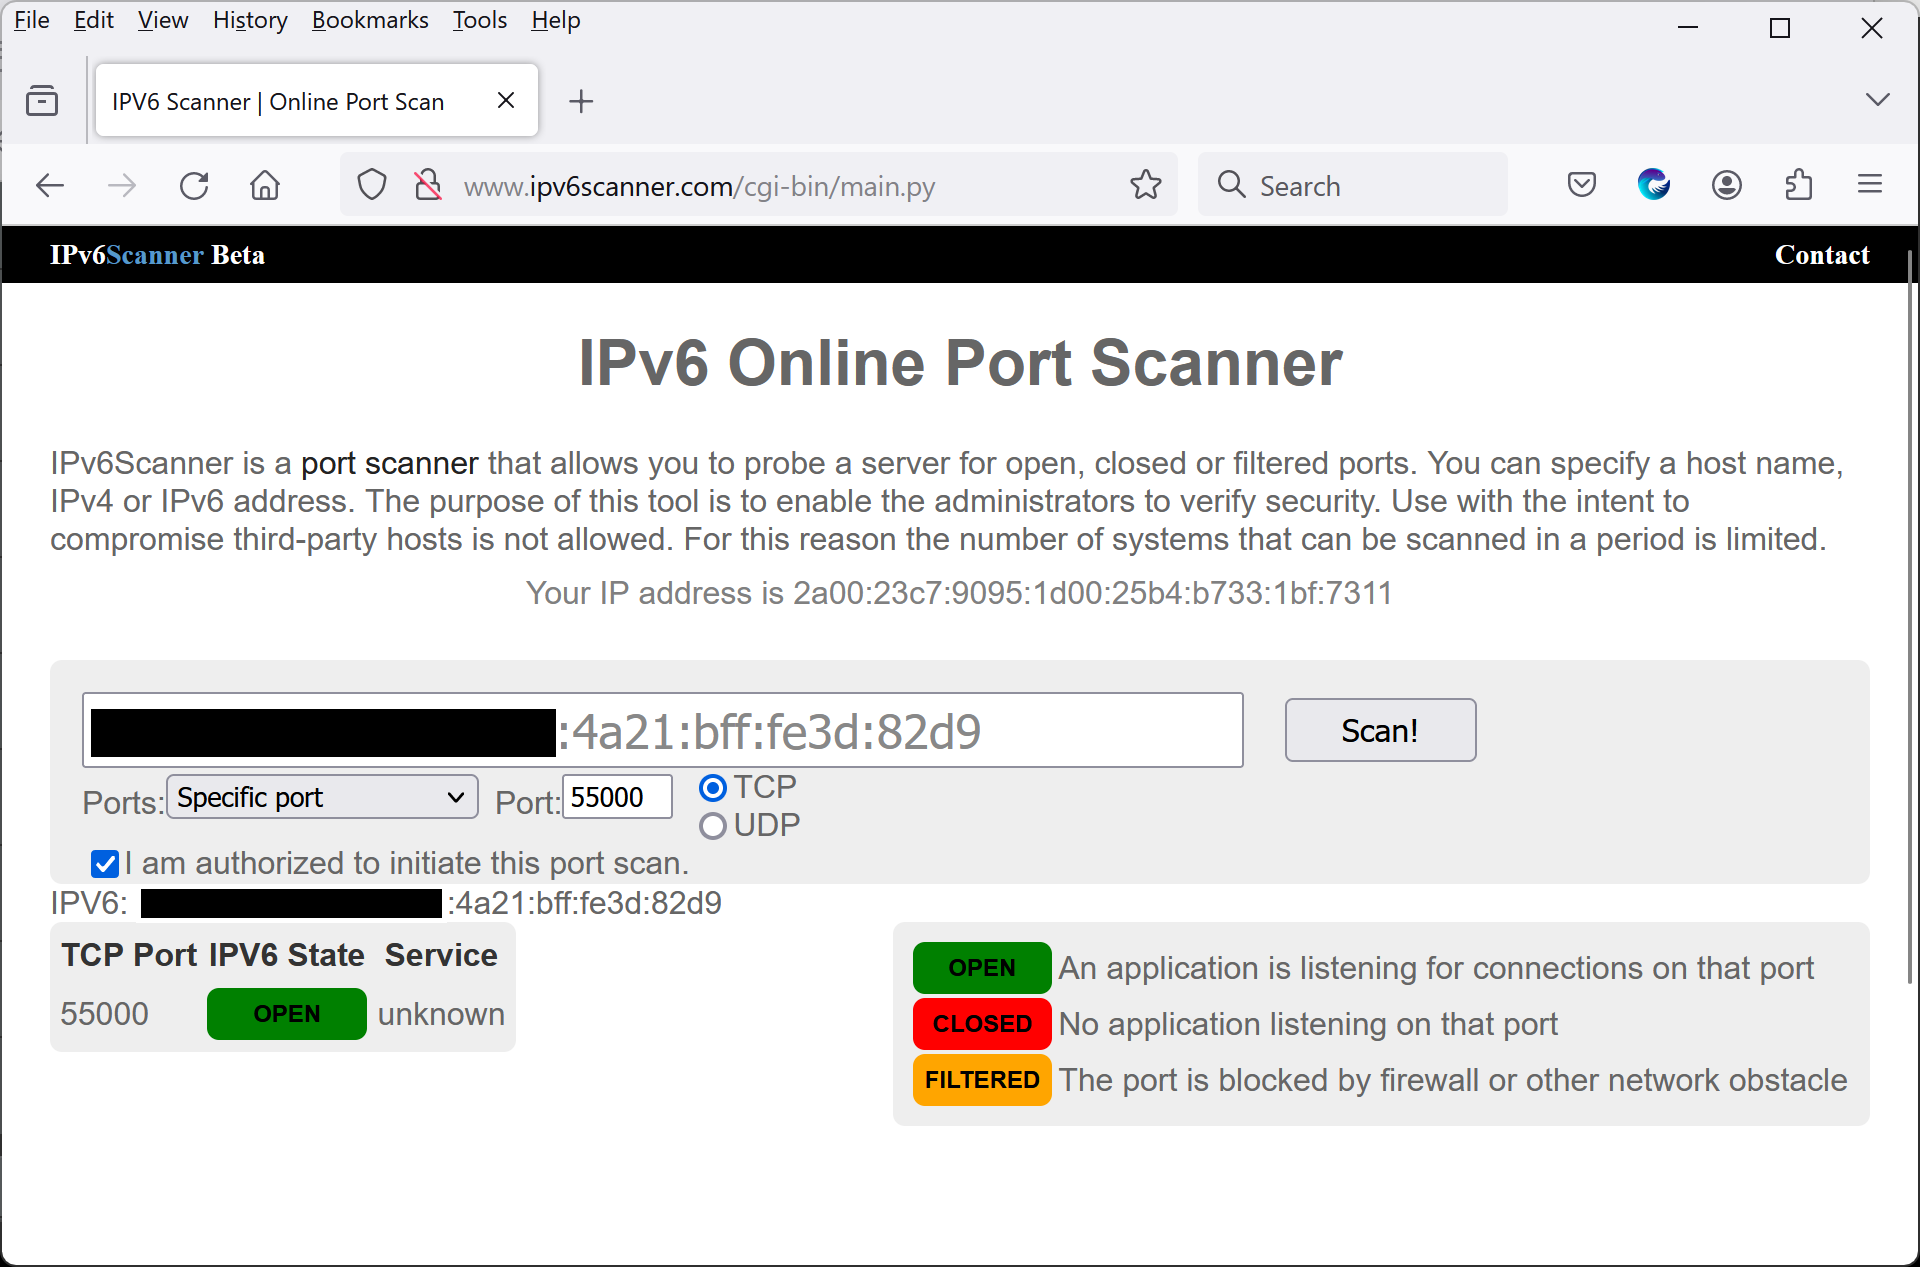This screenshot has height=1267, width=1920.
Task: Open the Pocket save icon
Action: (1582, 185)
